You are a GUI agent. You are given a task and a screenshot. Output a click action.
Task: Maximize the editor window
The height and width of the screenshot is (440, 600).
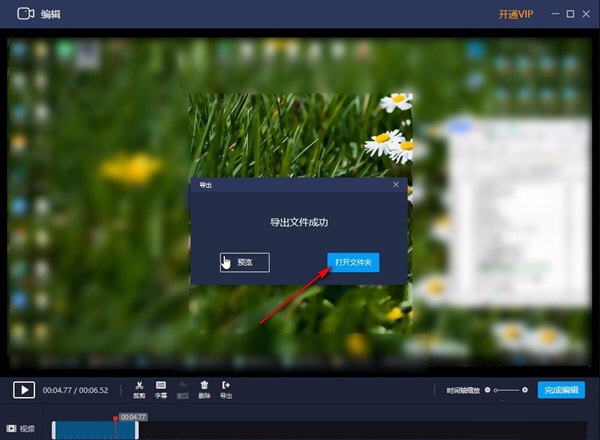point(569,14)
